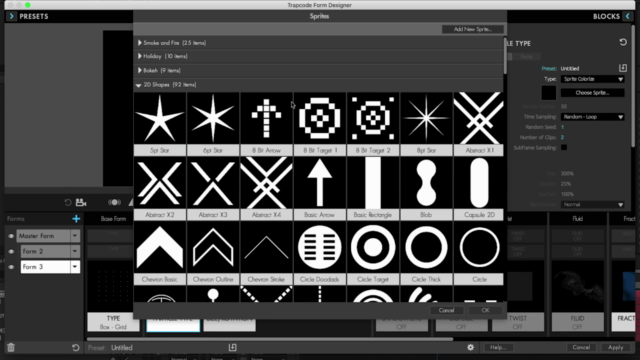Click the black sprite preview swatch
Screen dimensions: 640x360
pyautogui.click(x=549, y=93)
